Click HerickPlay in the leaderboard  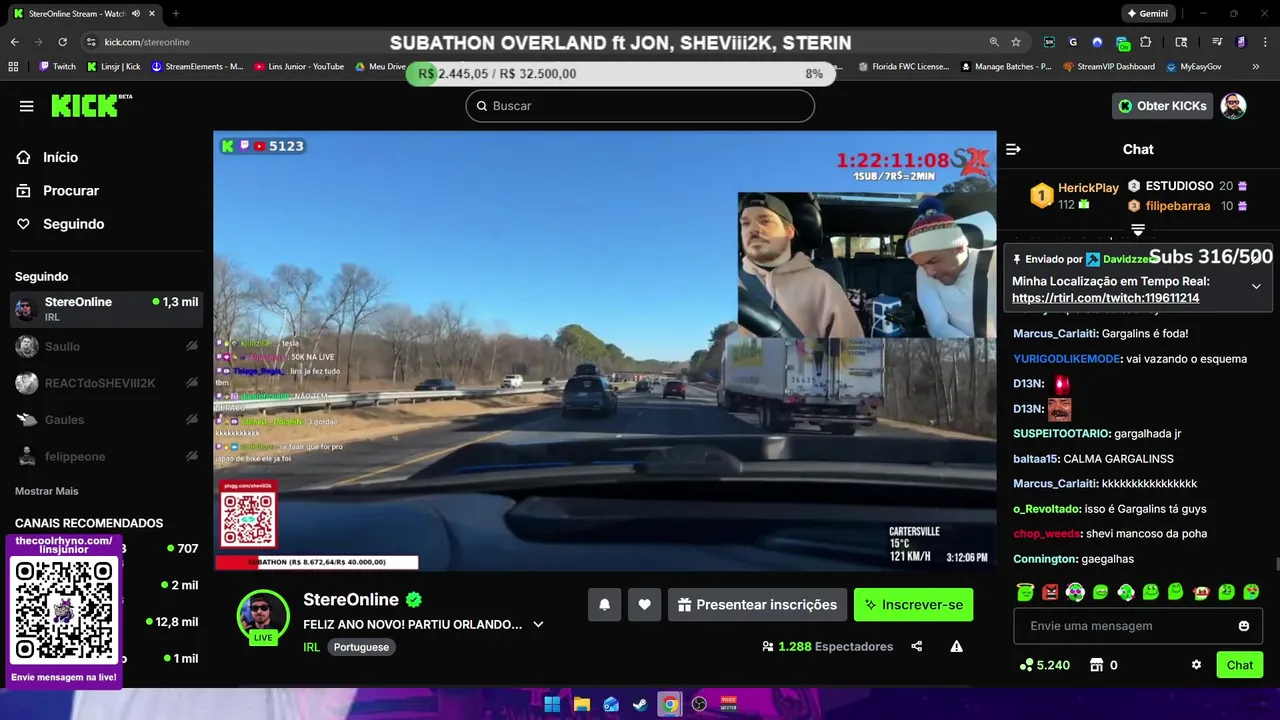[1088, 188]
